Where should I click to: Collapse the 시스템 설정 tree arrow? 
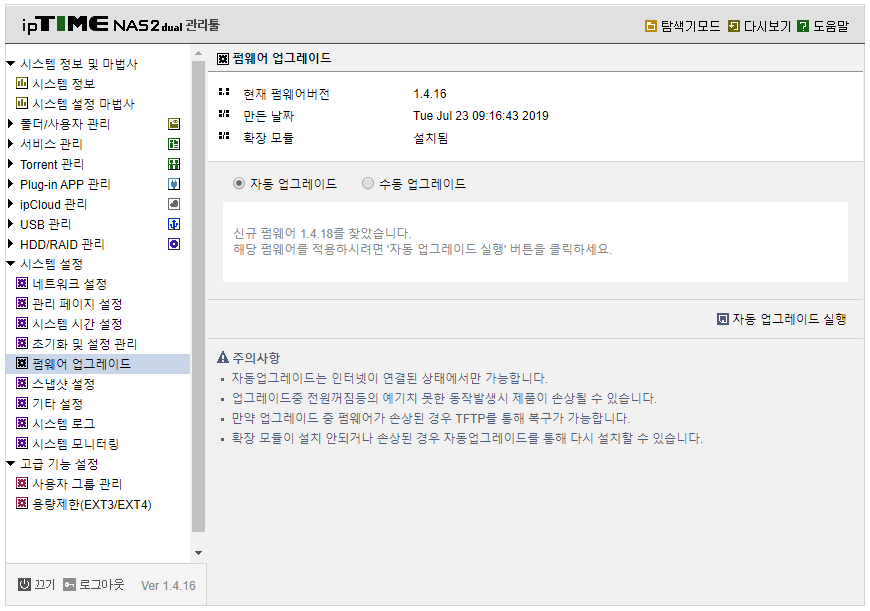11,264
